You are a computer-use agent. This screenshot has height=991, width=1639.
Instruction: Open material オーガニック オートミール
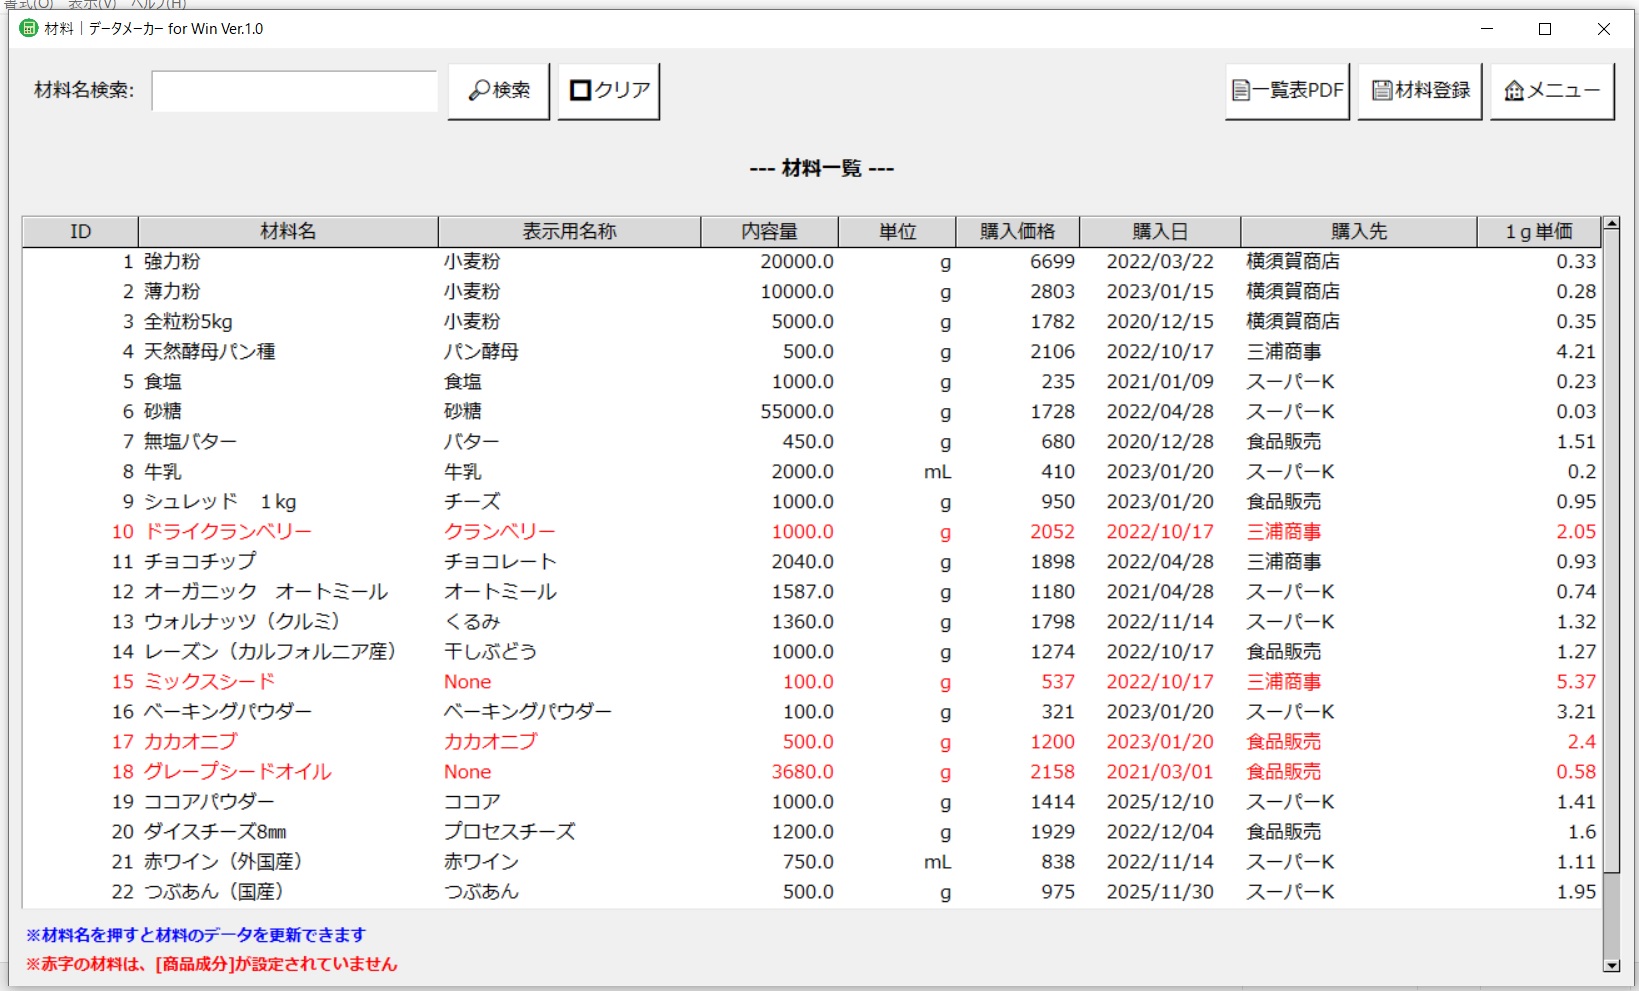pyautogui.click(x=266, y=592)
